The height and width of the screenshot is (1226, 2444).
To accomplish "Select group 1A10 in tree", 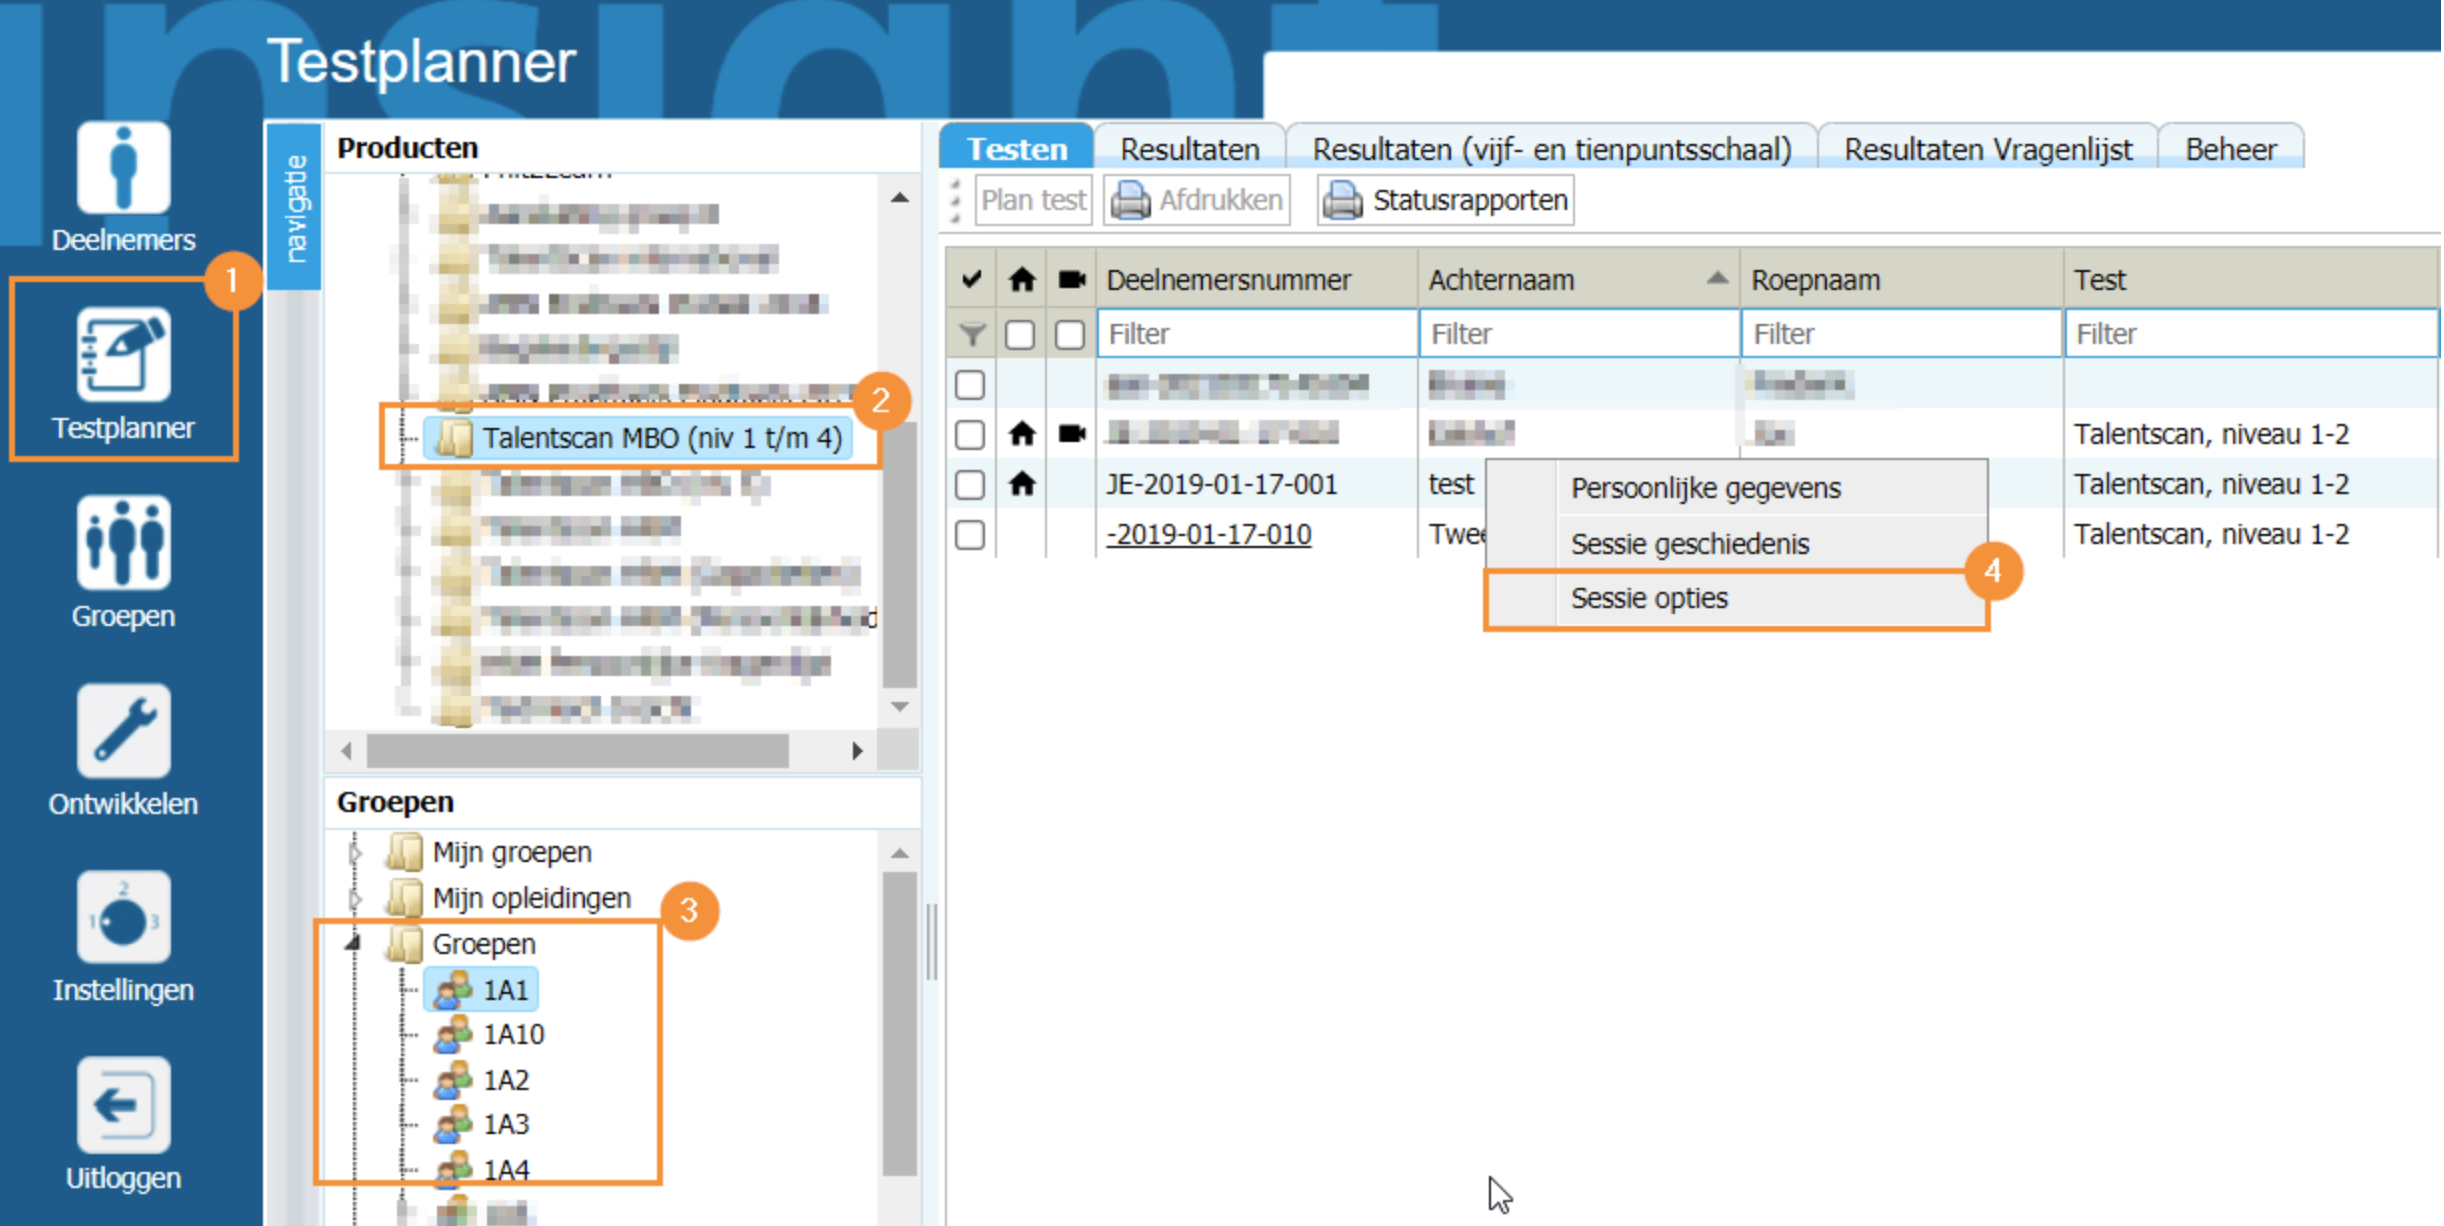I will pyautogui.click(x=512, y=1035).
